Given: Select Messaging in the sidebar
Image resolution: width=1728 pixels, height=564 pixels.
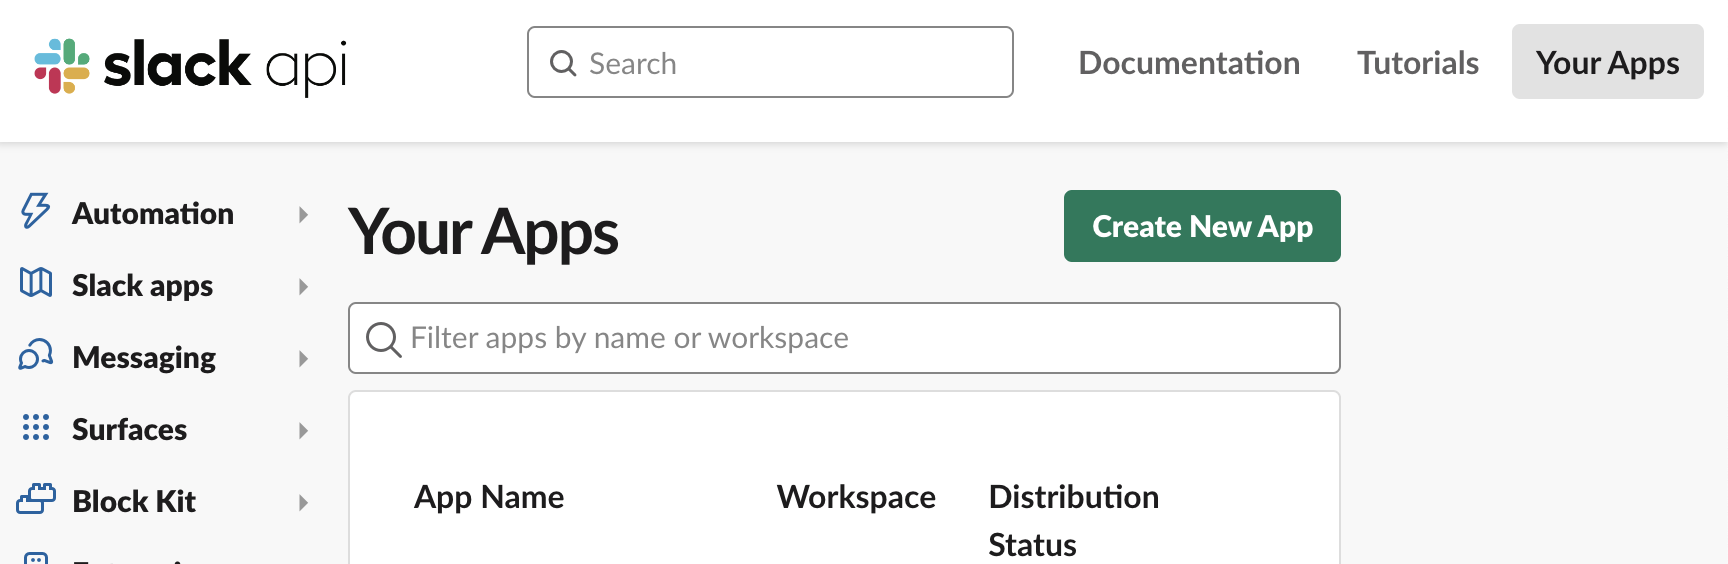Looking at the screenshot, I should click(144, 358).
